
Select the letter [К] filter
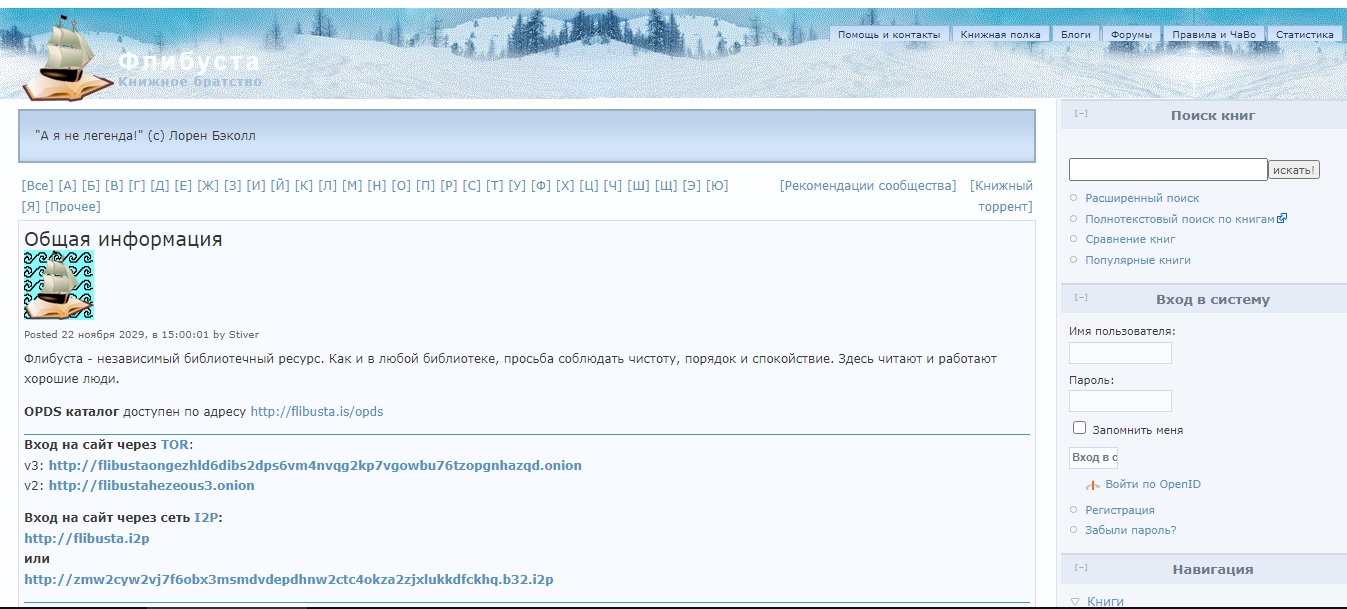(x=304, y=186)
